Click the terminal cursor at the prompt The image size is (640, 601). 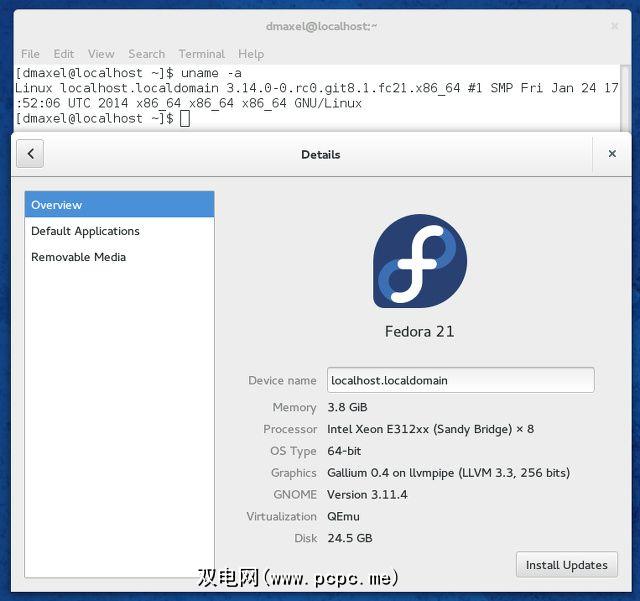pyautogui.click(x=184, y=118)
